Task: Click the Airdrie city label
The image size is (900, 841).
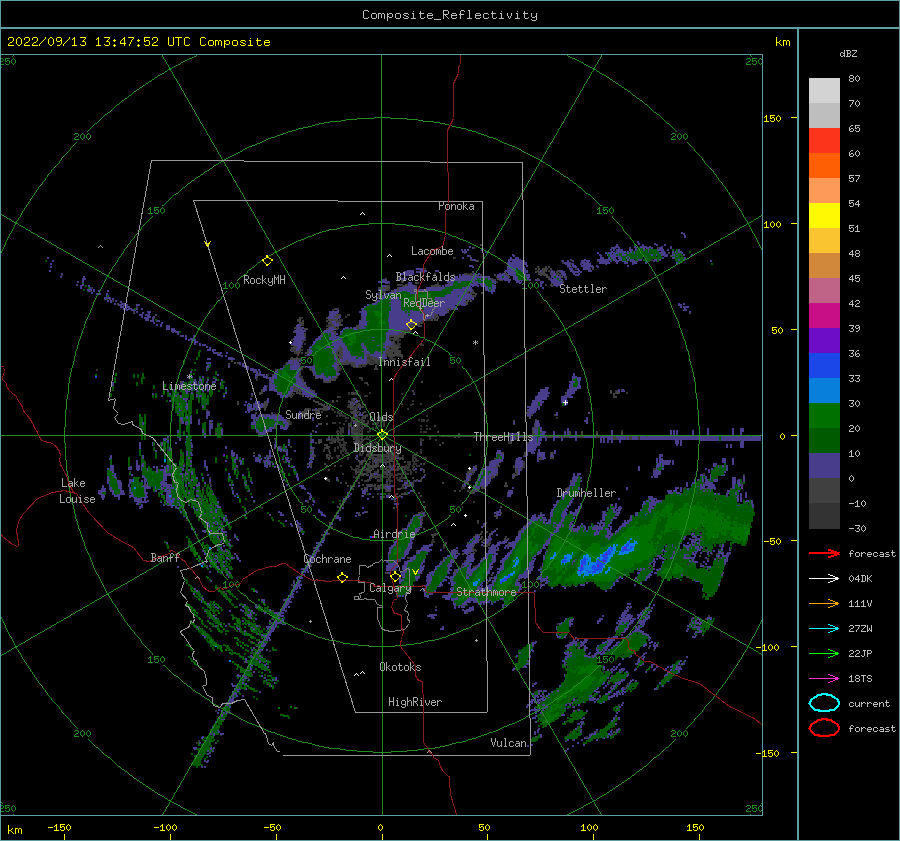Action: (394, 534)
